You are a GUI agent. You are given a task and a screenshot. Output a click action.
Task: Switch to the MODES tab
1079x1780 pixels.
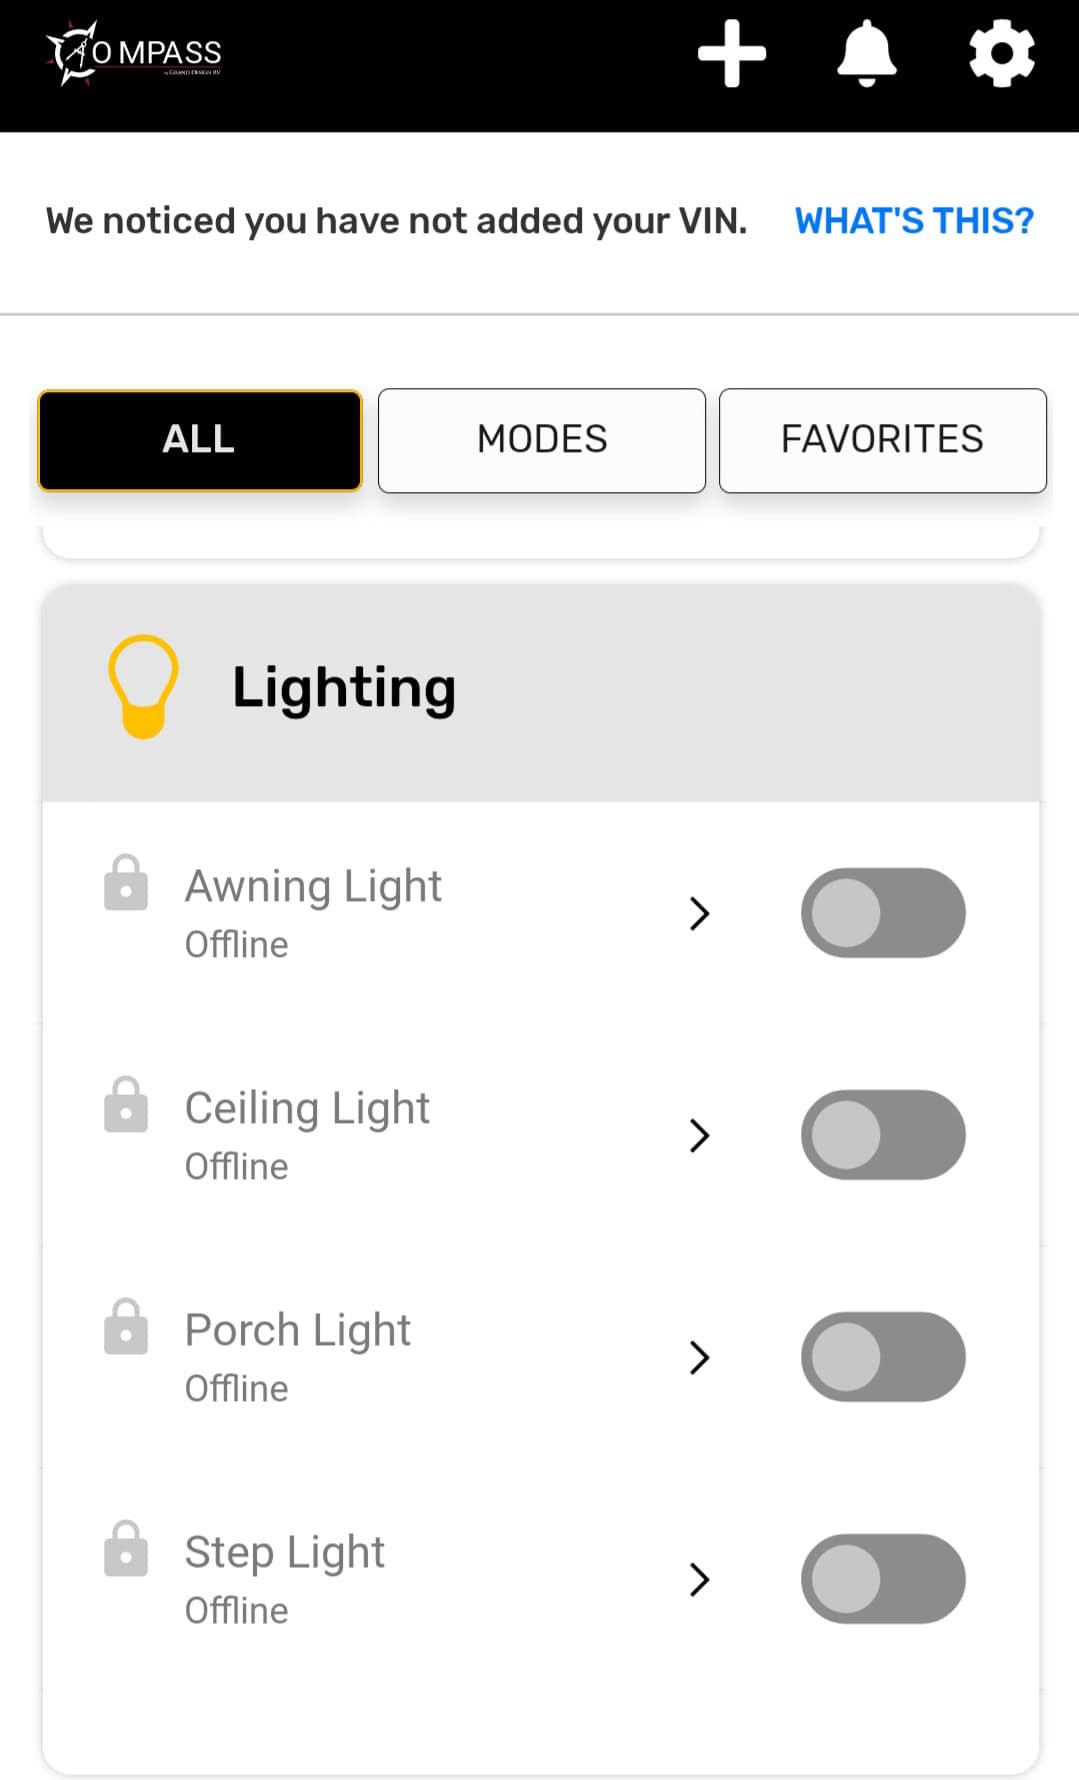(x=542, y=440)
